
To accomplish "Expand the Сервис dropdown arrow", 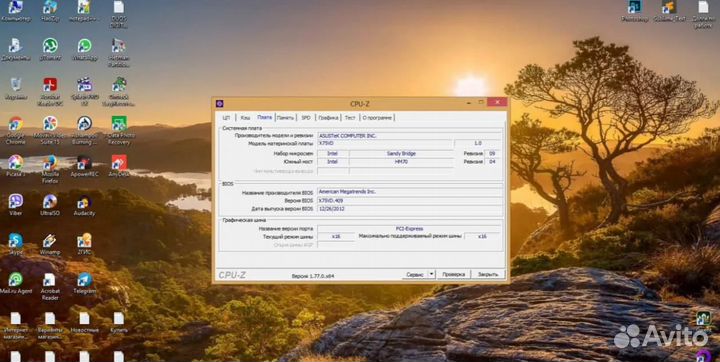I will (x=431, y=274).
